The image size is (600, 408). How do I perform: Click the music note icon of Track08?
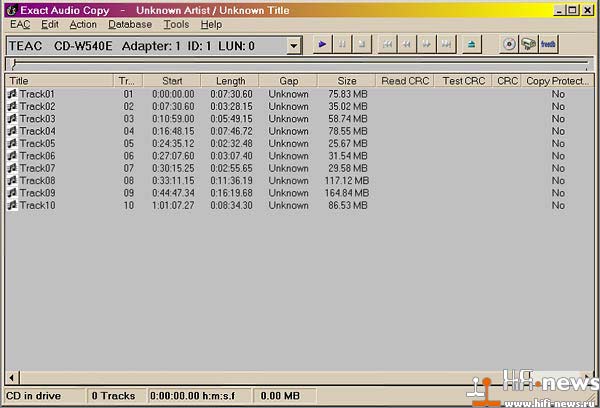[x=13, y=180]
